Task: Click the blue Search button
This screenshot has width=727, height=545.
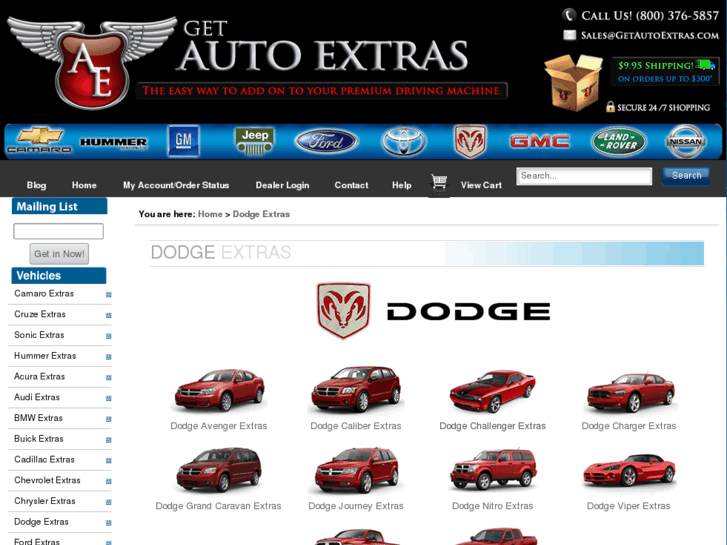Action: [x=686, y=176]
